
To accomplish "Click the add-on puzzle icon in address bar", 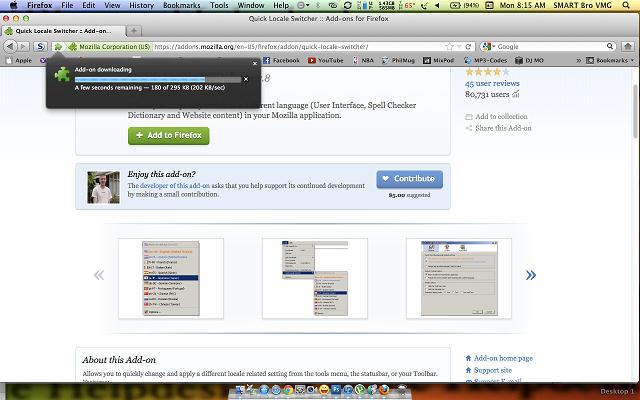I will point(58,47).
